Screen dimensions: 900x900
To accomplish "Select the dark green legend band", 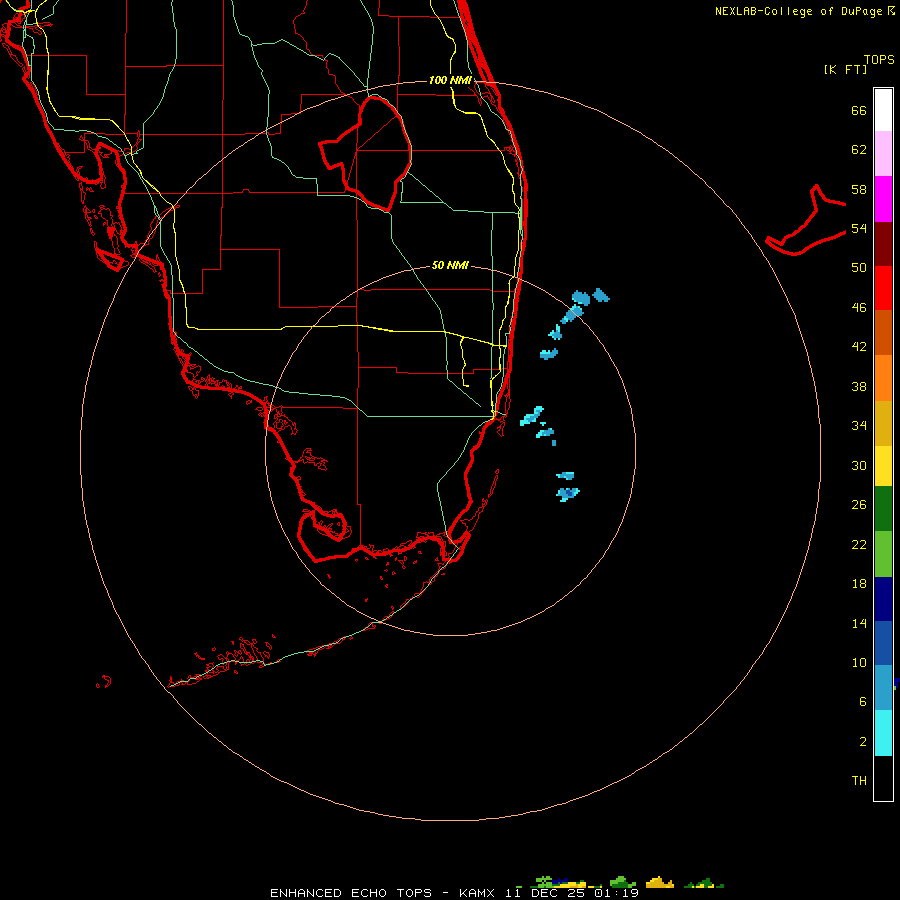I will coord(883,509).
